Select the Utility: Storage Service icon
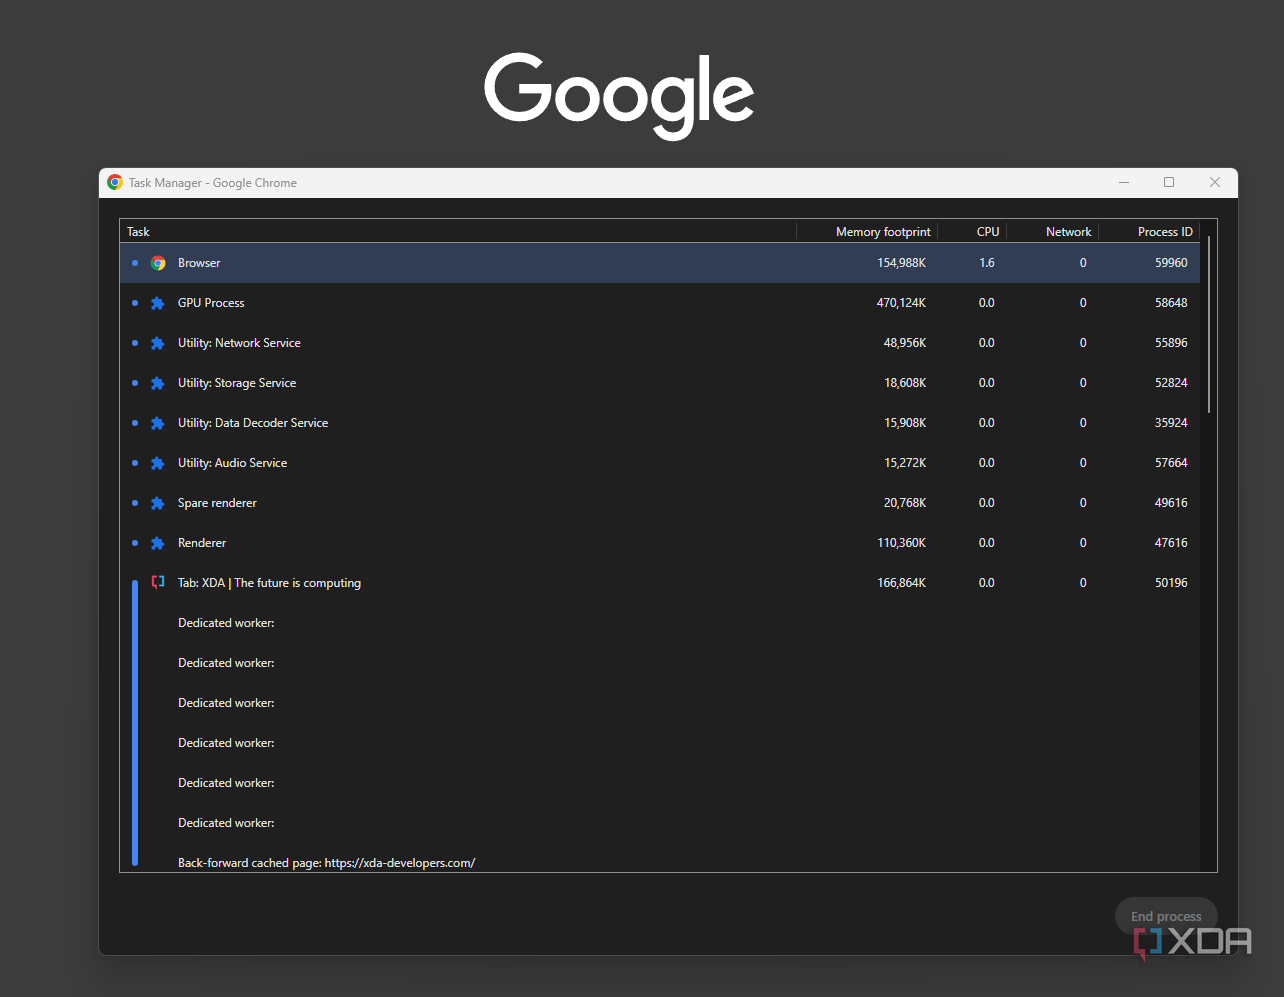Image resolution: width=1284 pixels, height=997 pixels. pyautogui.click(x=158, y=382)
